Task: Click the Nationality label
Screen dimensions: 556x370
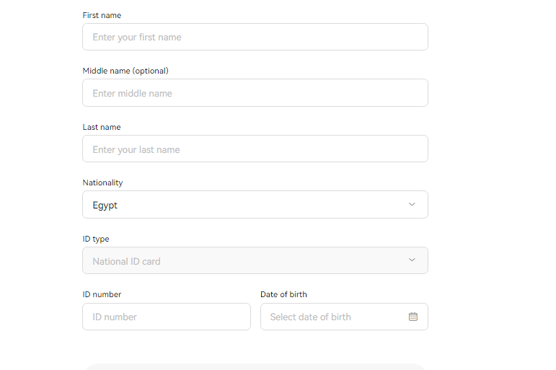Action: coord(103,183)
